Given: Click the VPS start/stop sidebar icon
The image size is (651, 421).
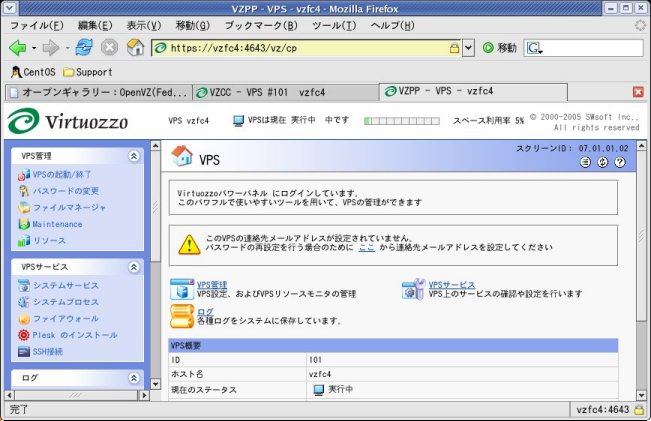Looking at the screenshot, I should pyautogui.click(x=24, y=175).
